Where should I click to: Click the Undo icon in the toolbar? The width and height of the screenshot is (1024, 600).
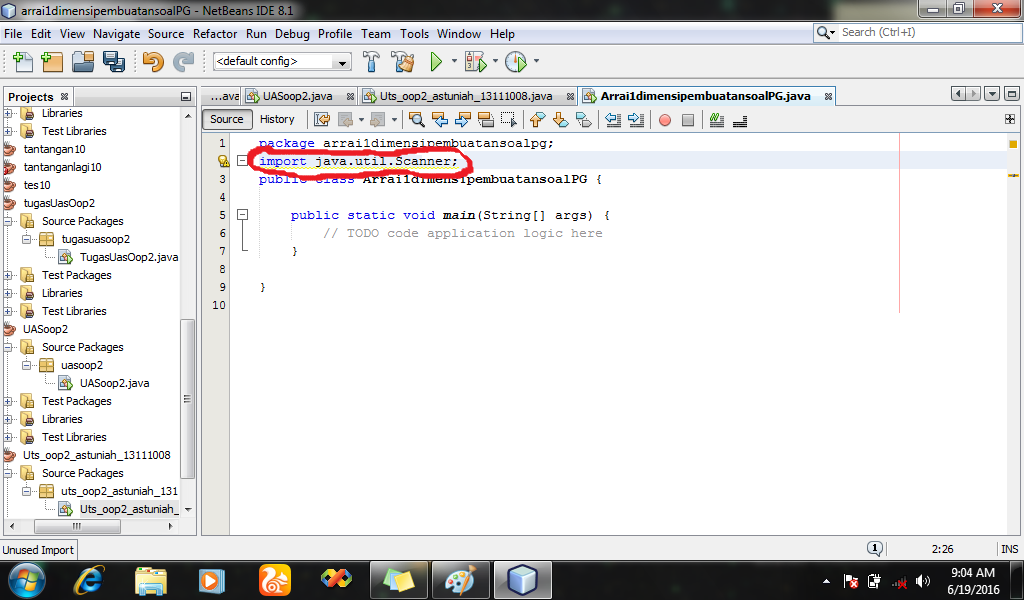point(153,61)
